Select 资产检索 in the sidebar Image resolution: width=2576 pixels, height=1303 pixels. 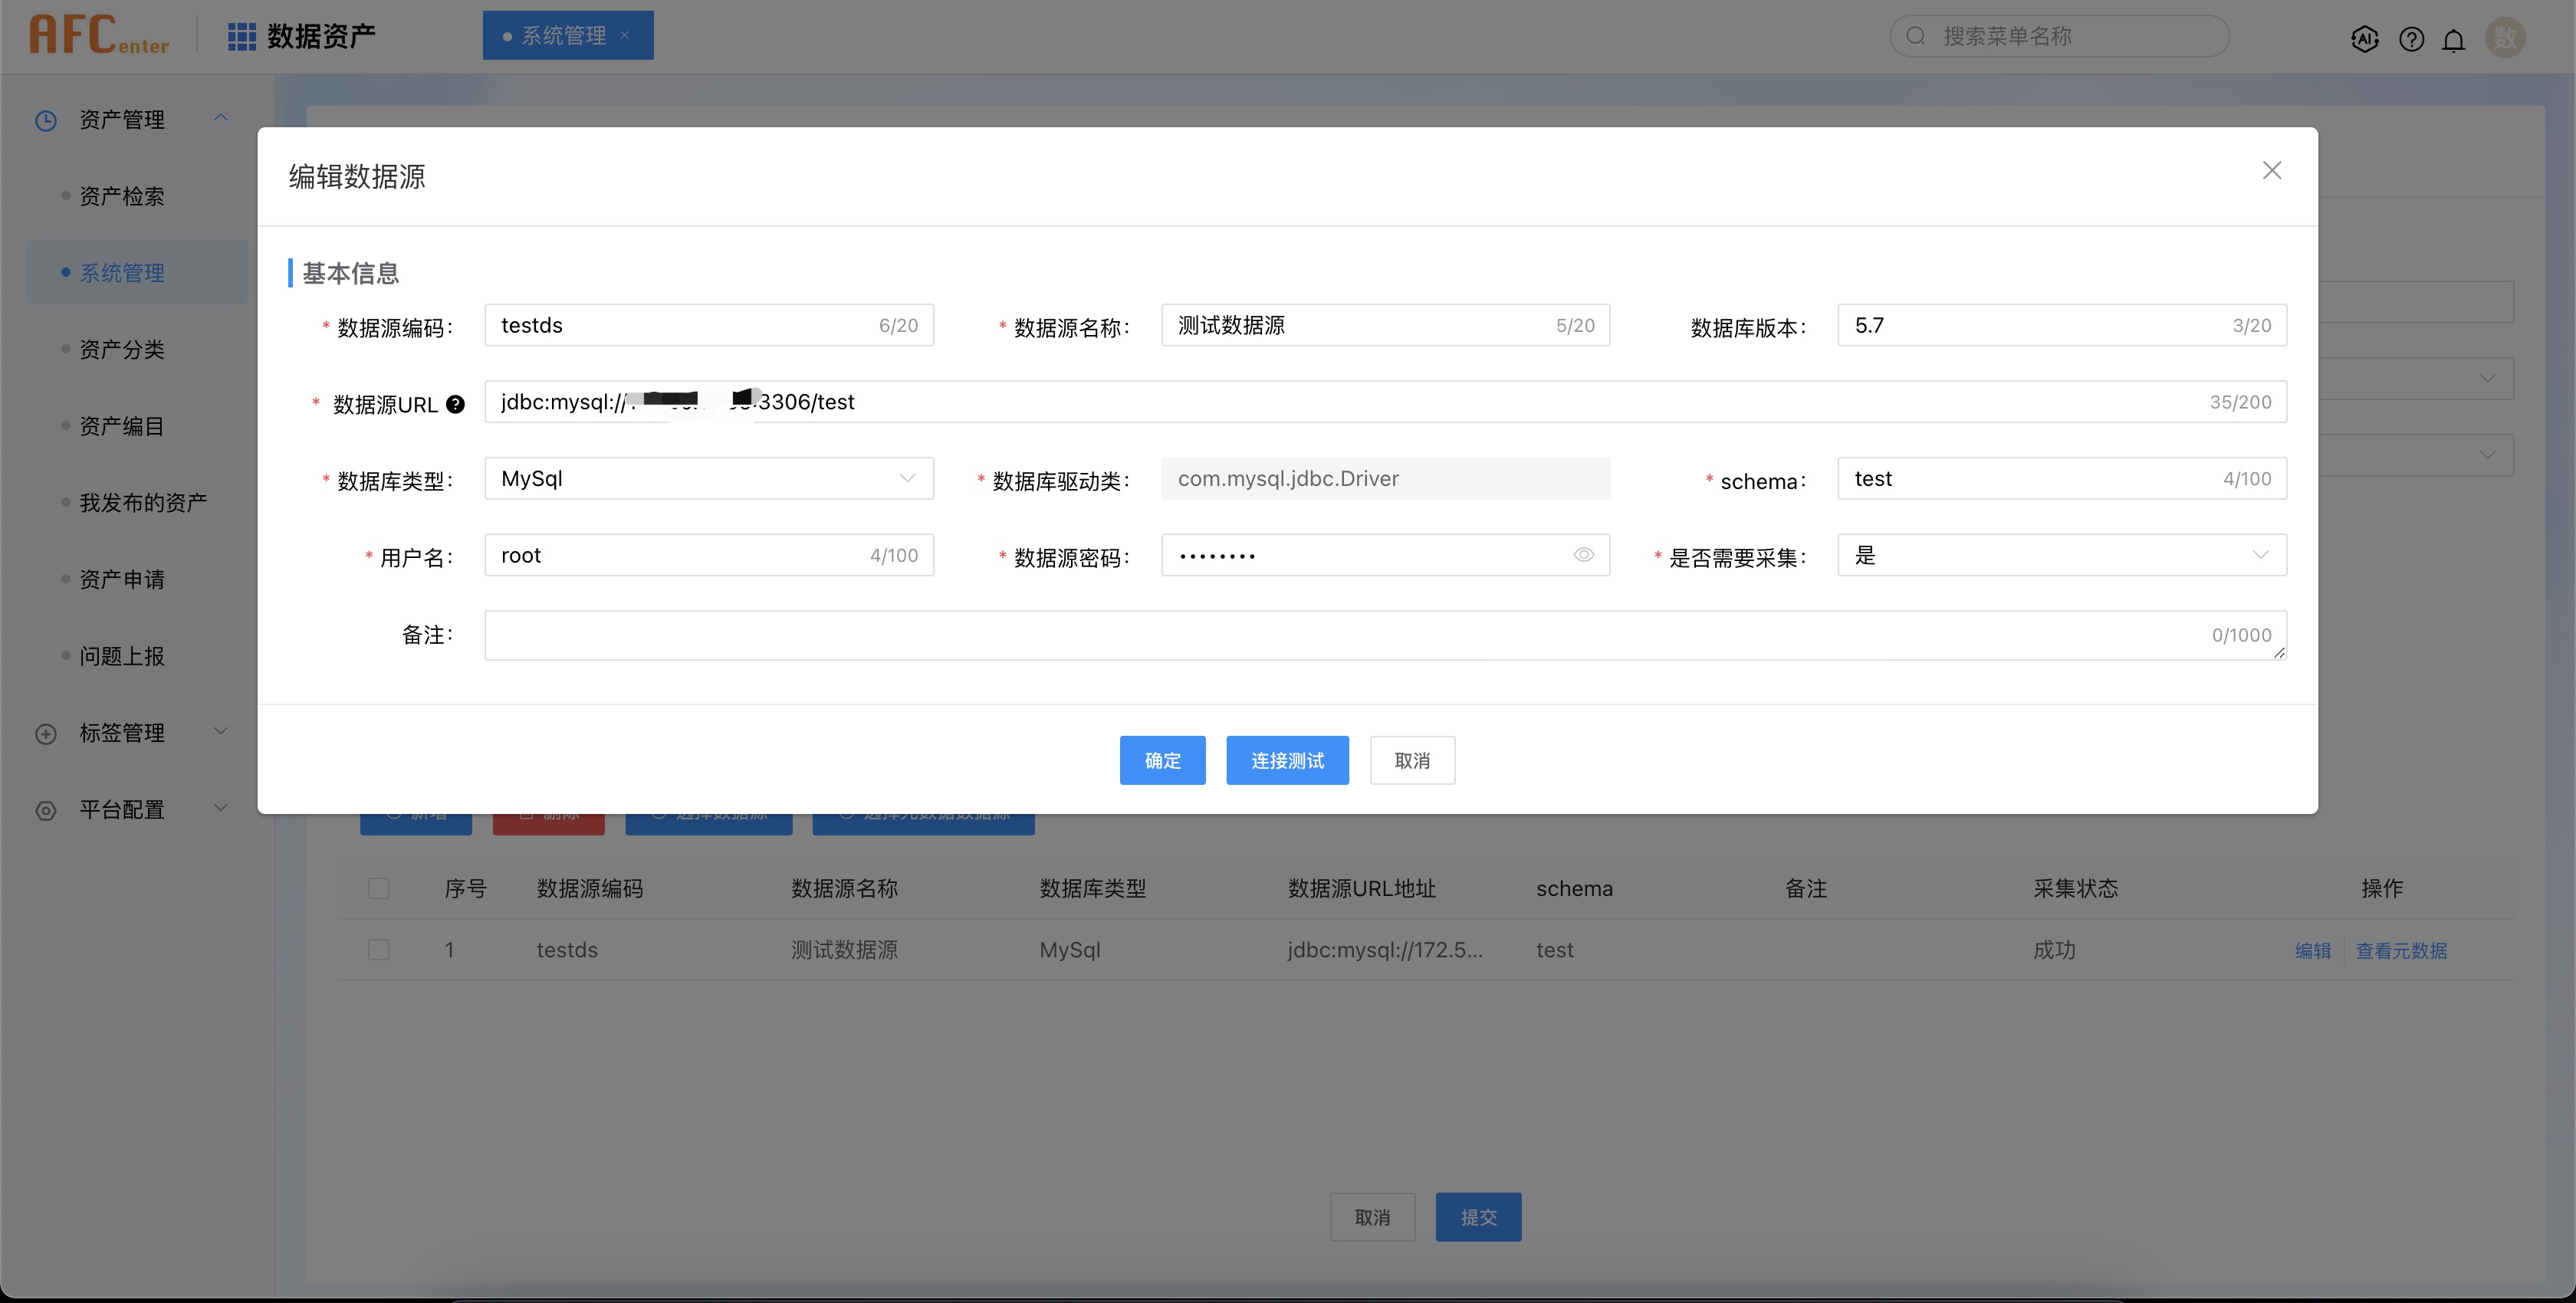pyautogui.click(x=122, y=196)
